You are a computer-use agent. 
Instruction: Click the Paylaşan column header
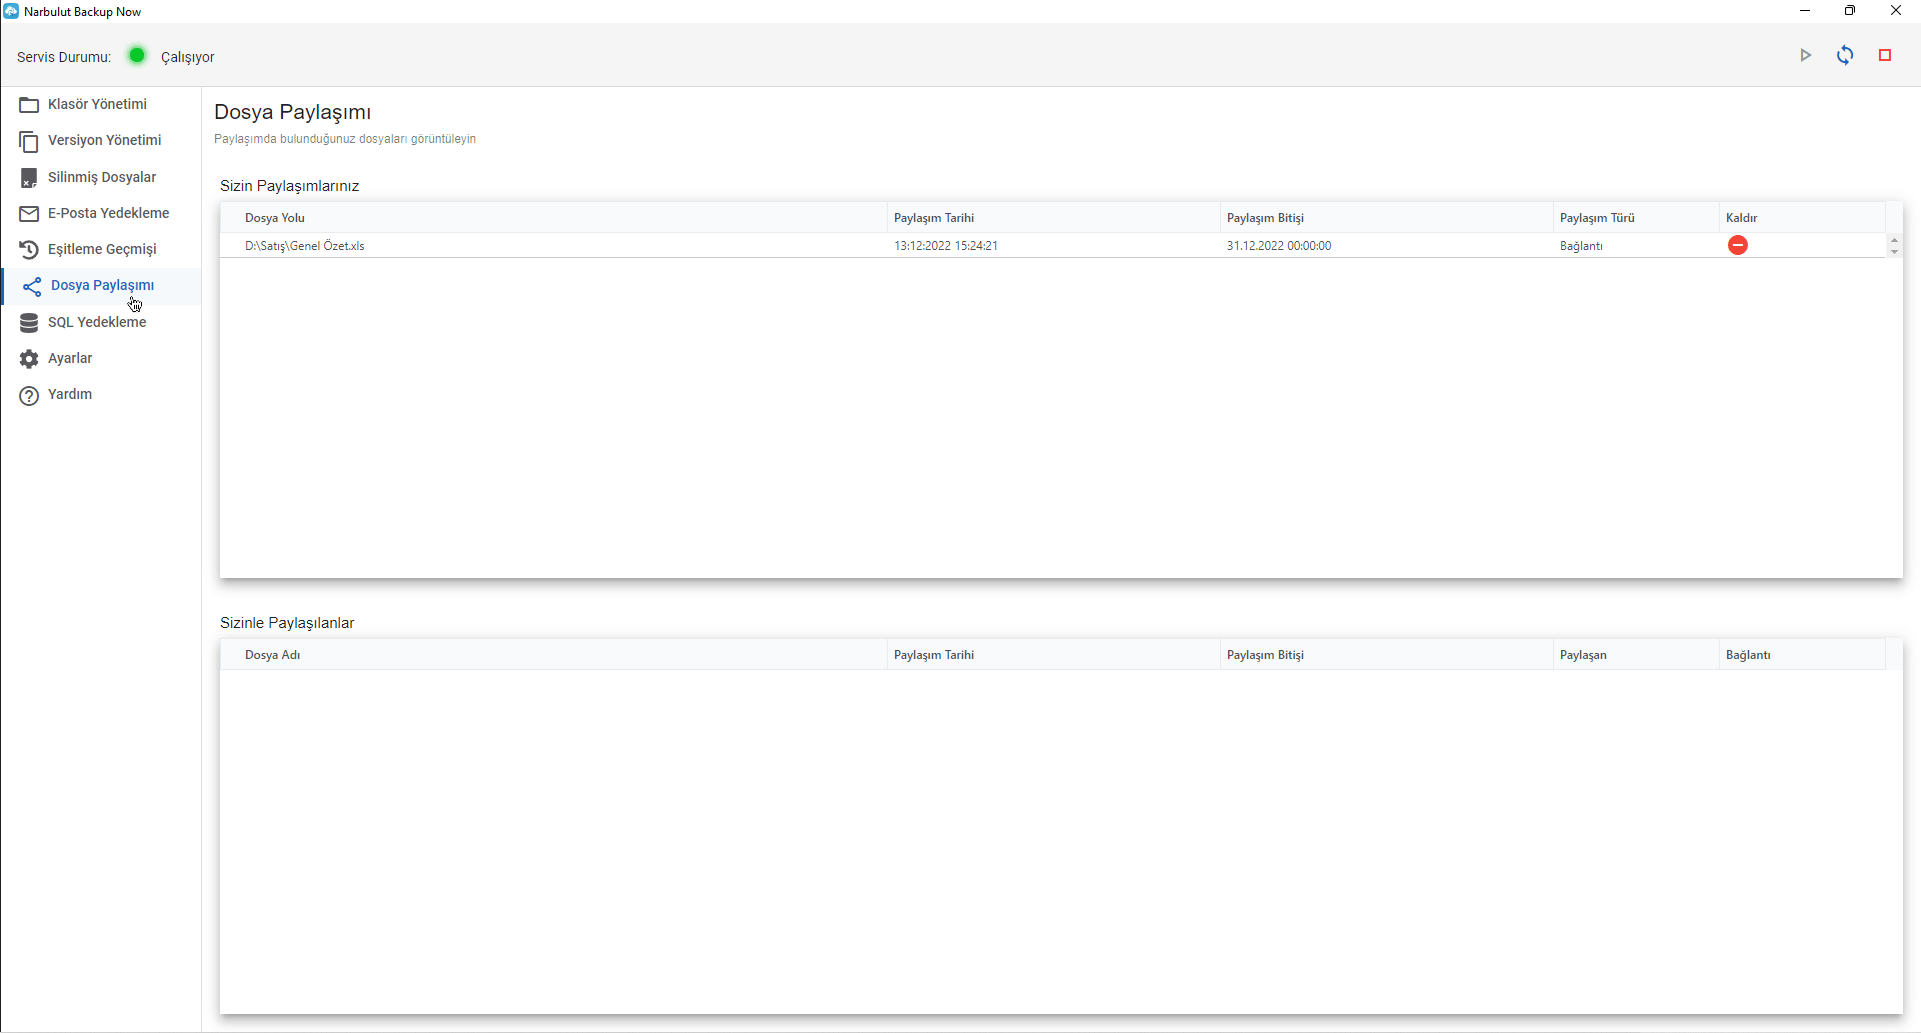point(1583,655)
